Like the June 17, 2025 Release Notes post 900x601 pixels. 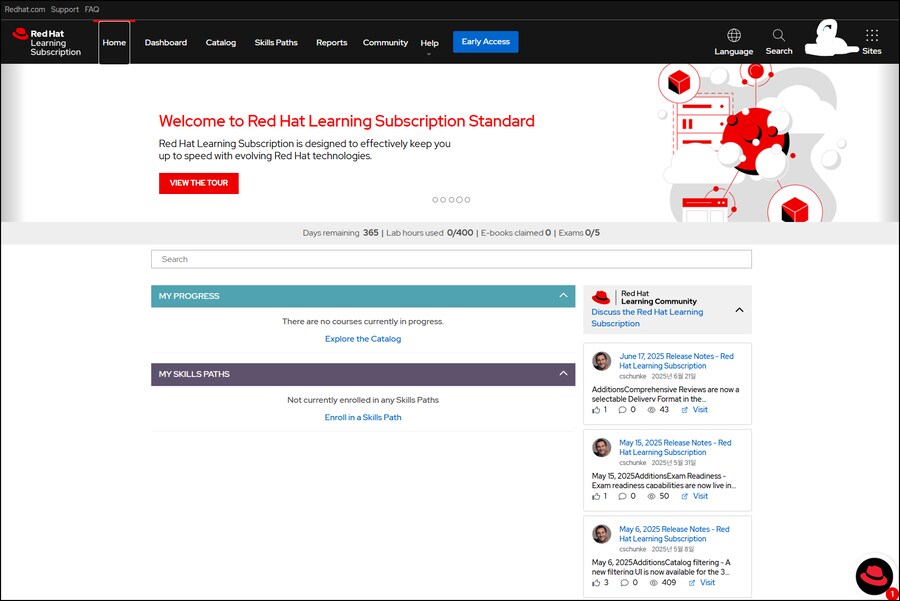pos(596,410)
